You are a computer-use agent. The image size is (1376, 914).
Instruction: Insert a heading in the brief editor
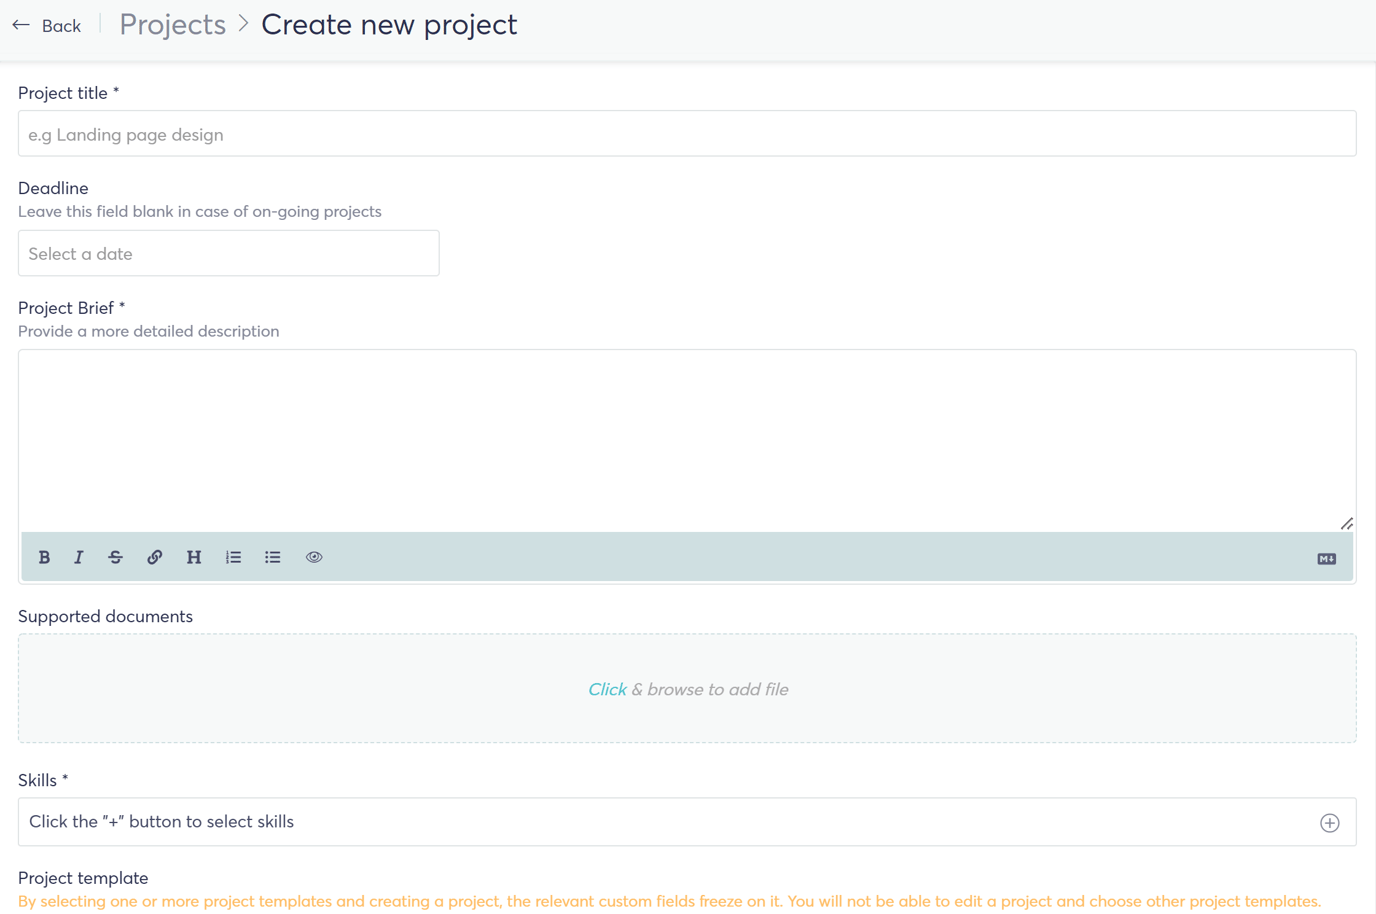(x=193, y=557)
